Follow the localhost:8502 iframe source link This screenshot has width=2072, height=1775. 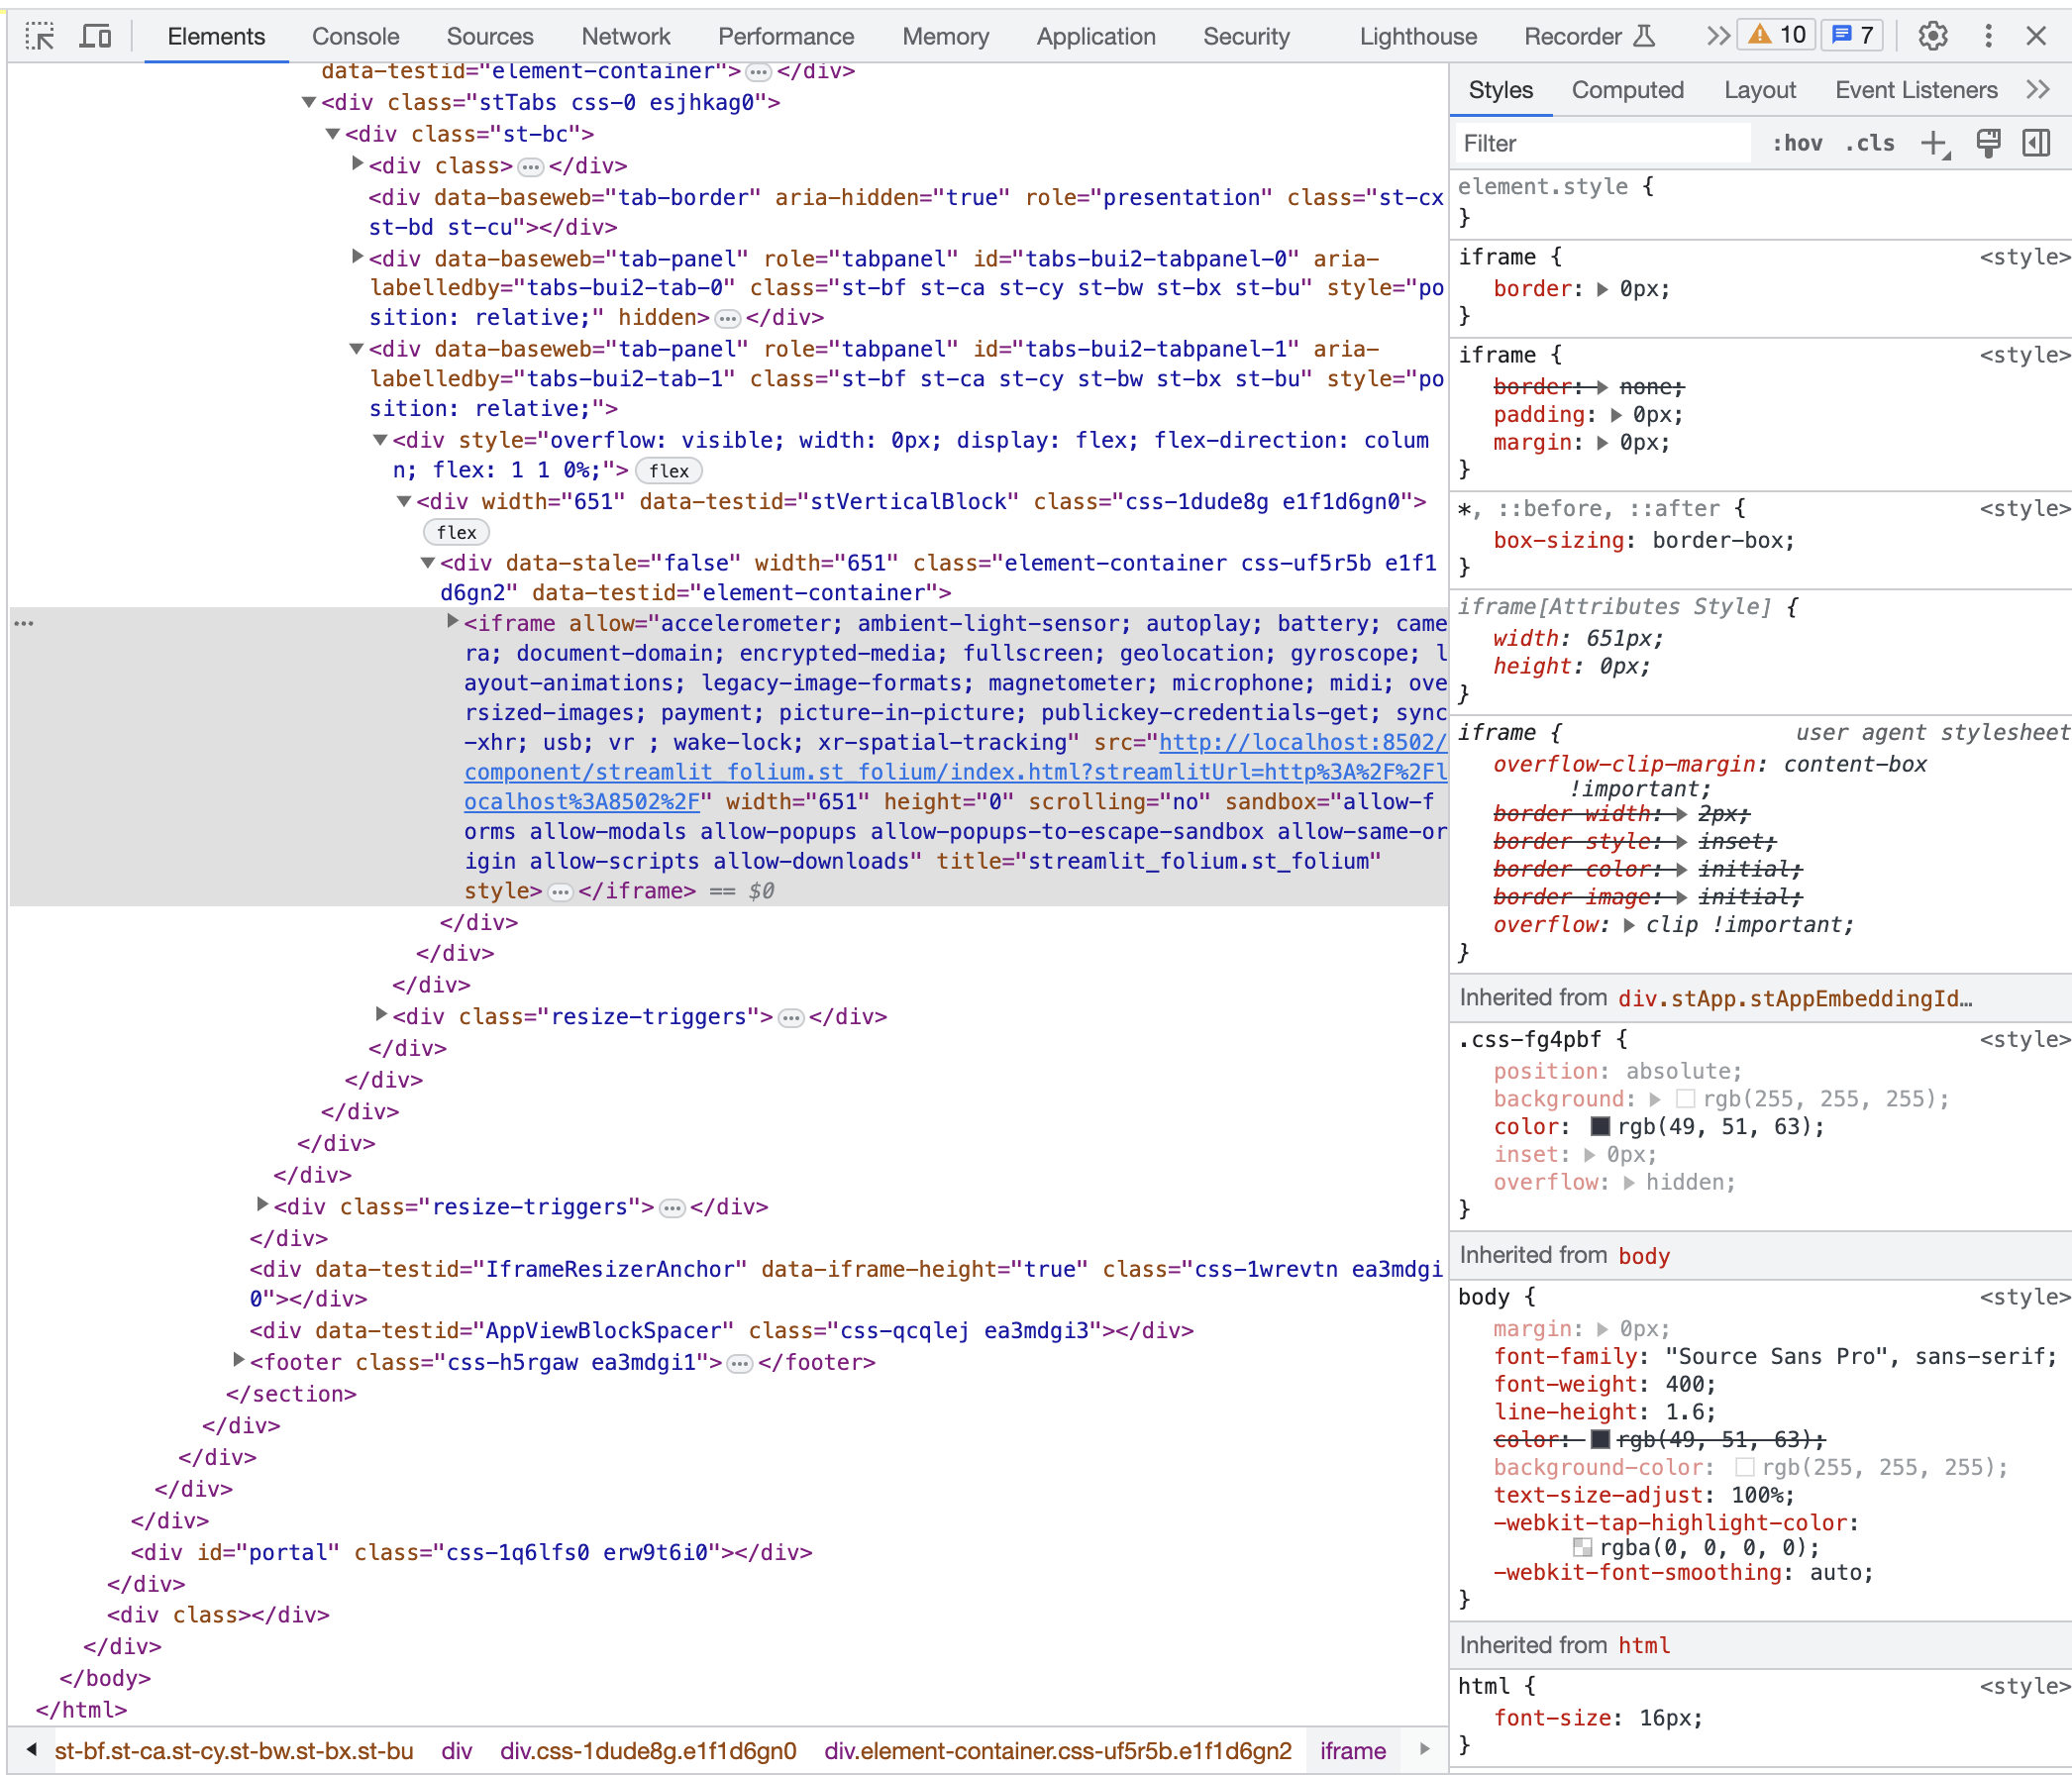[x=1300, y=742]
